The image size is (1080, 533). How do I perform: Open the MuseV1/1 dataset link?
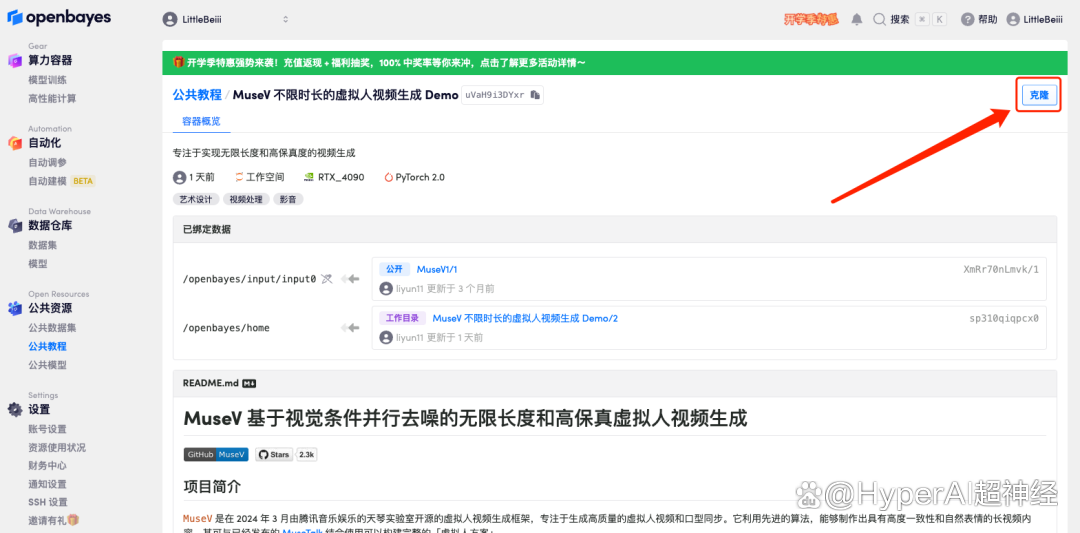tap(436, 269)
